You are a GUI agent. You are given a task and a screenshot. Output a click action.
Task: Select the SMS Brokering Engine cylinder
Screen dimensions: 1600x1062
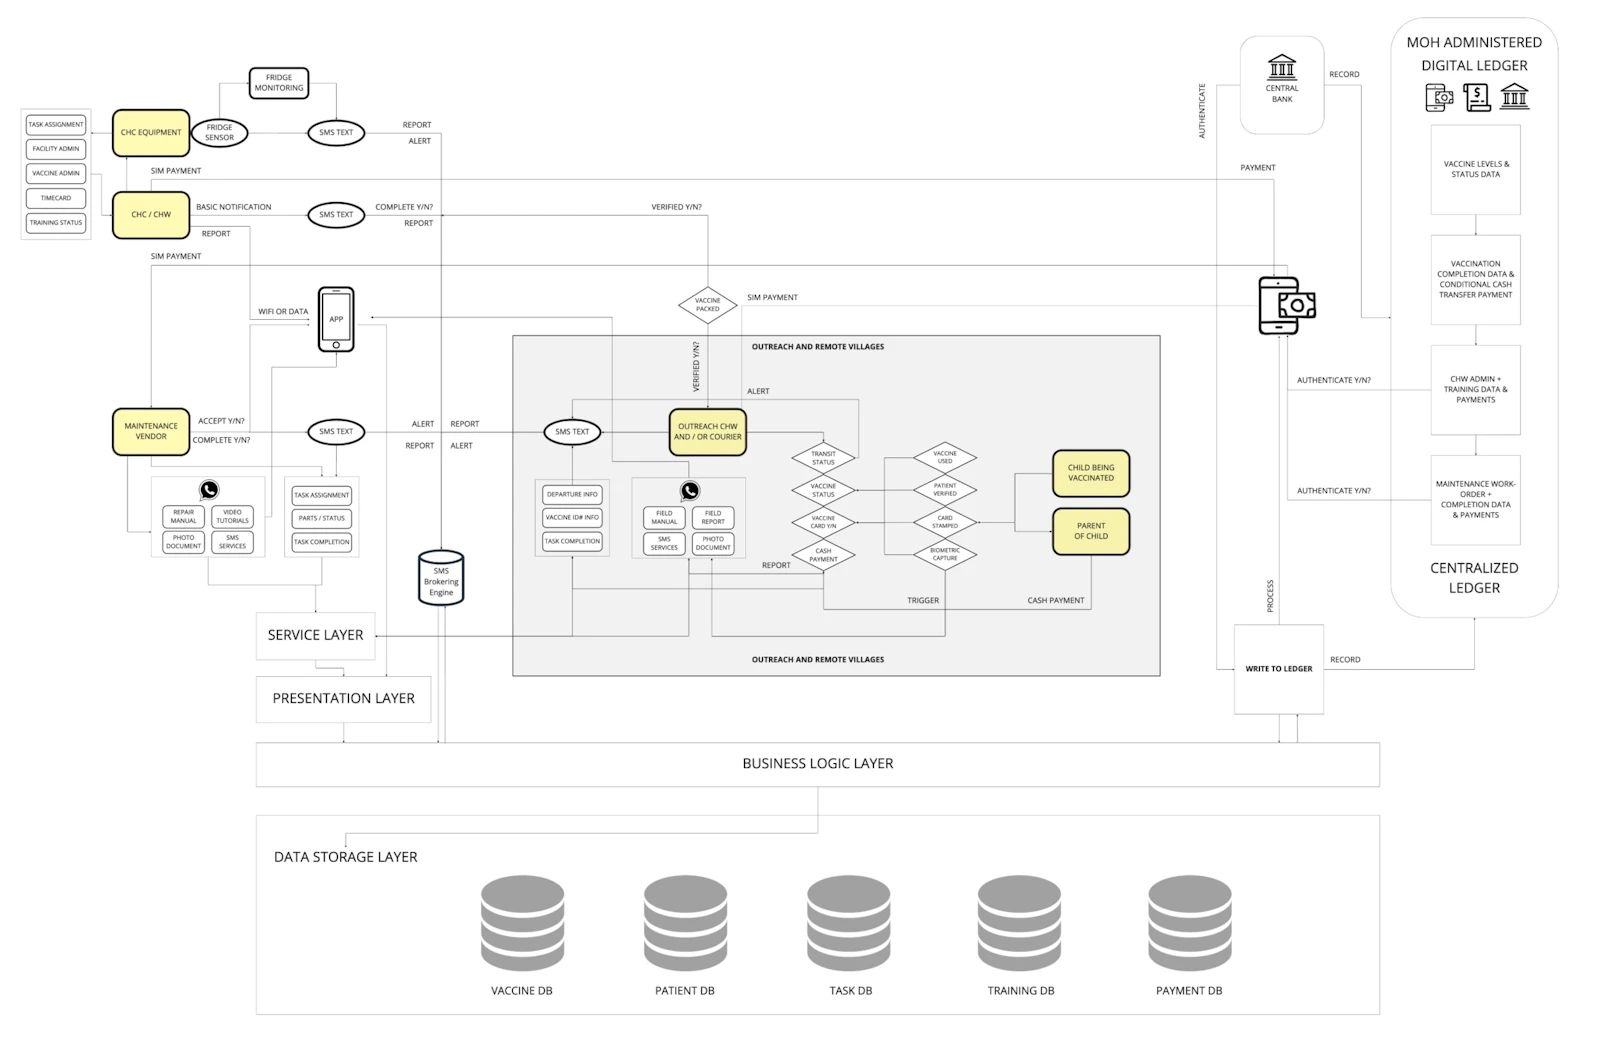(x=441, y=578)
